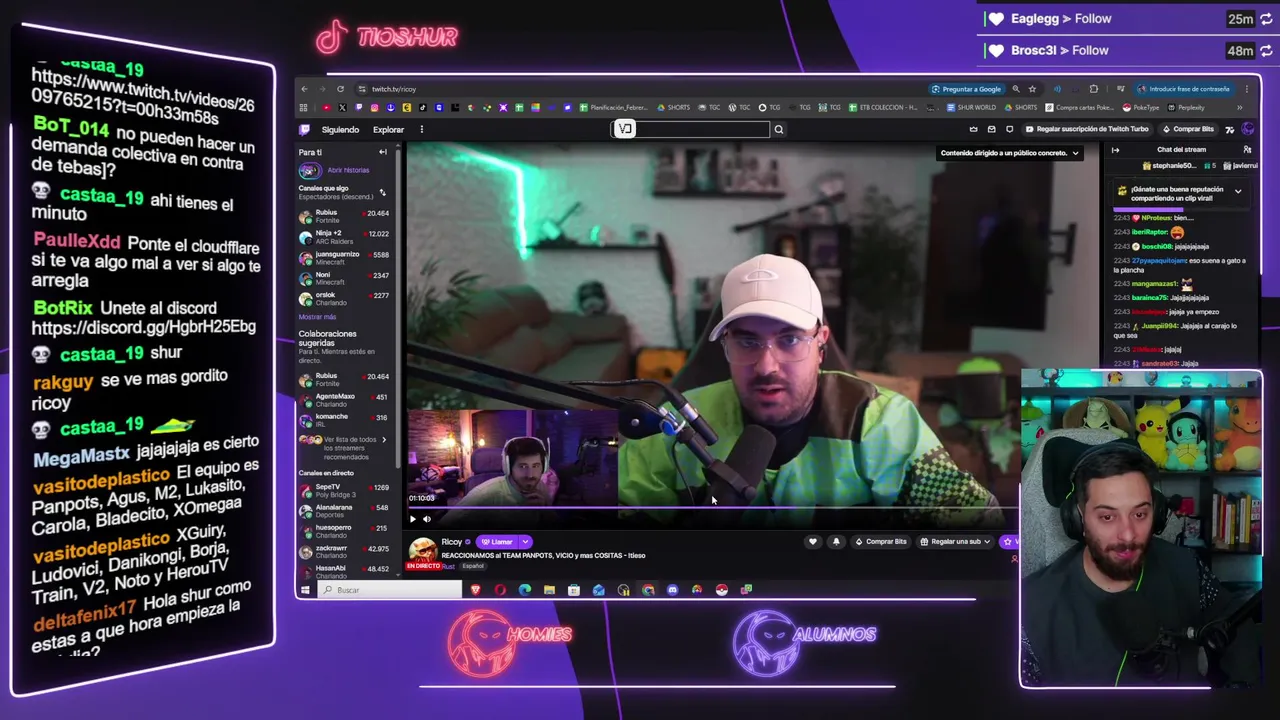1280x720 pixels.
Task: Click the purple Llamar button
Action: (498, 542)
